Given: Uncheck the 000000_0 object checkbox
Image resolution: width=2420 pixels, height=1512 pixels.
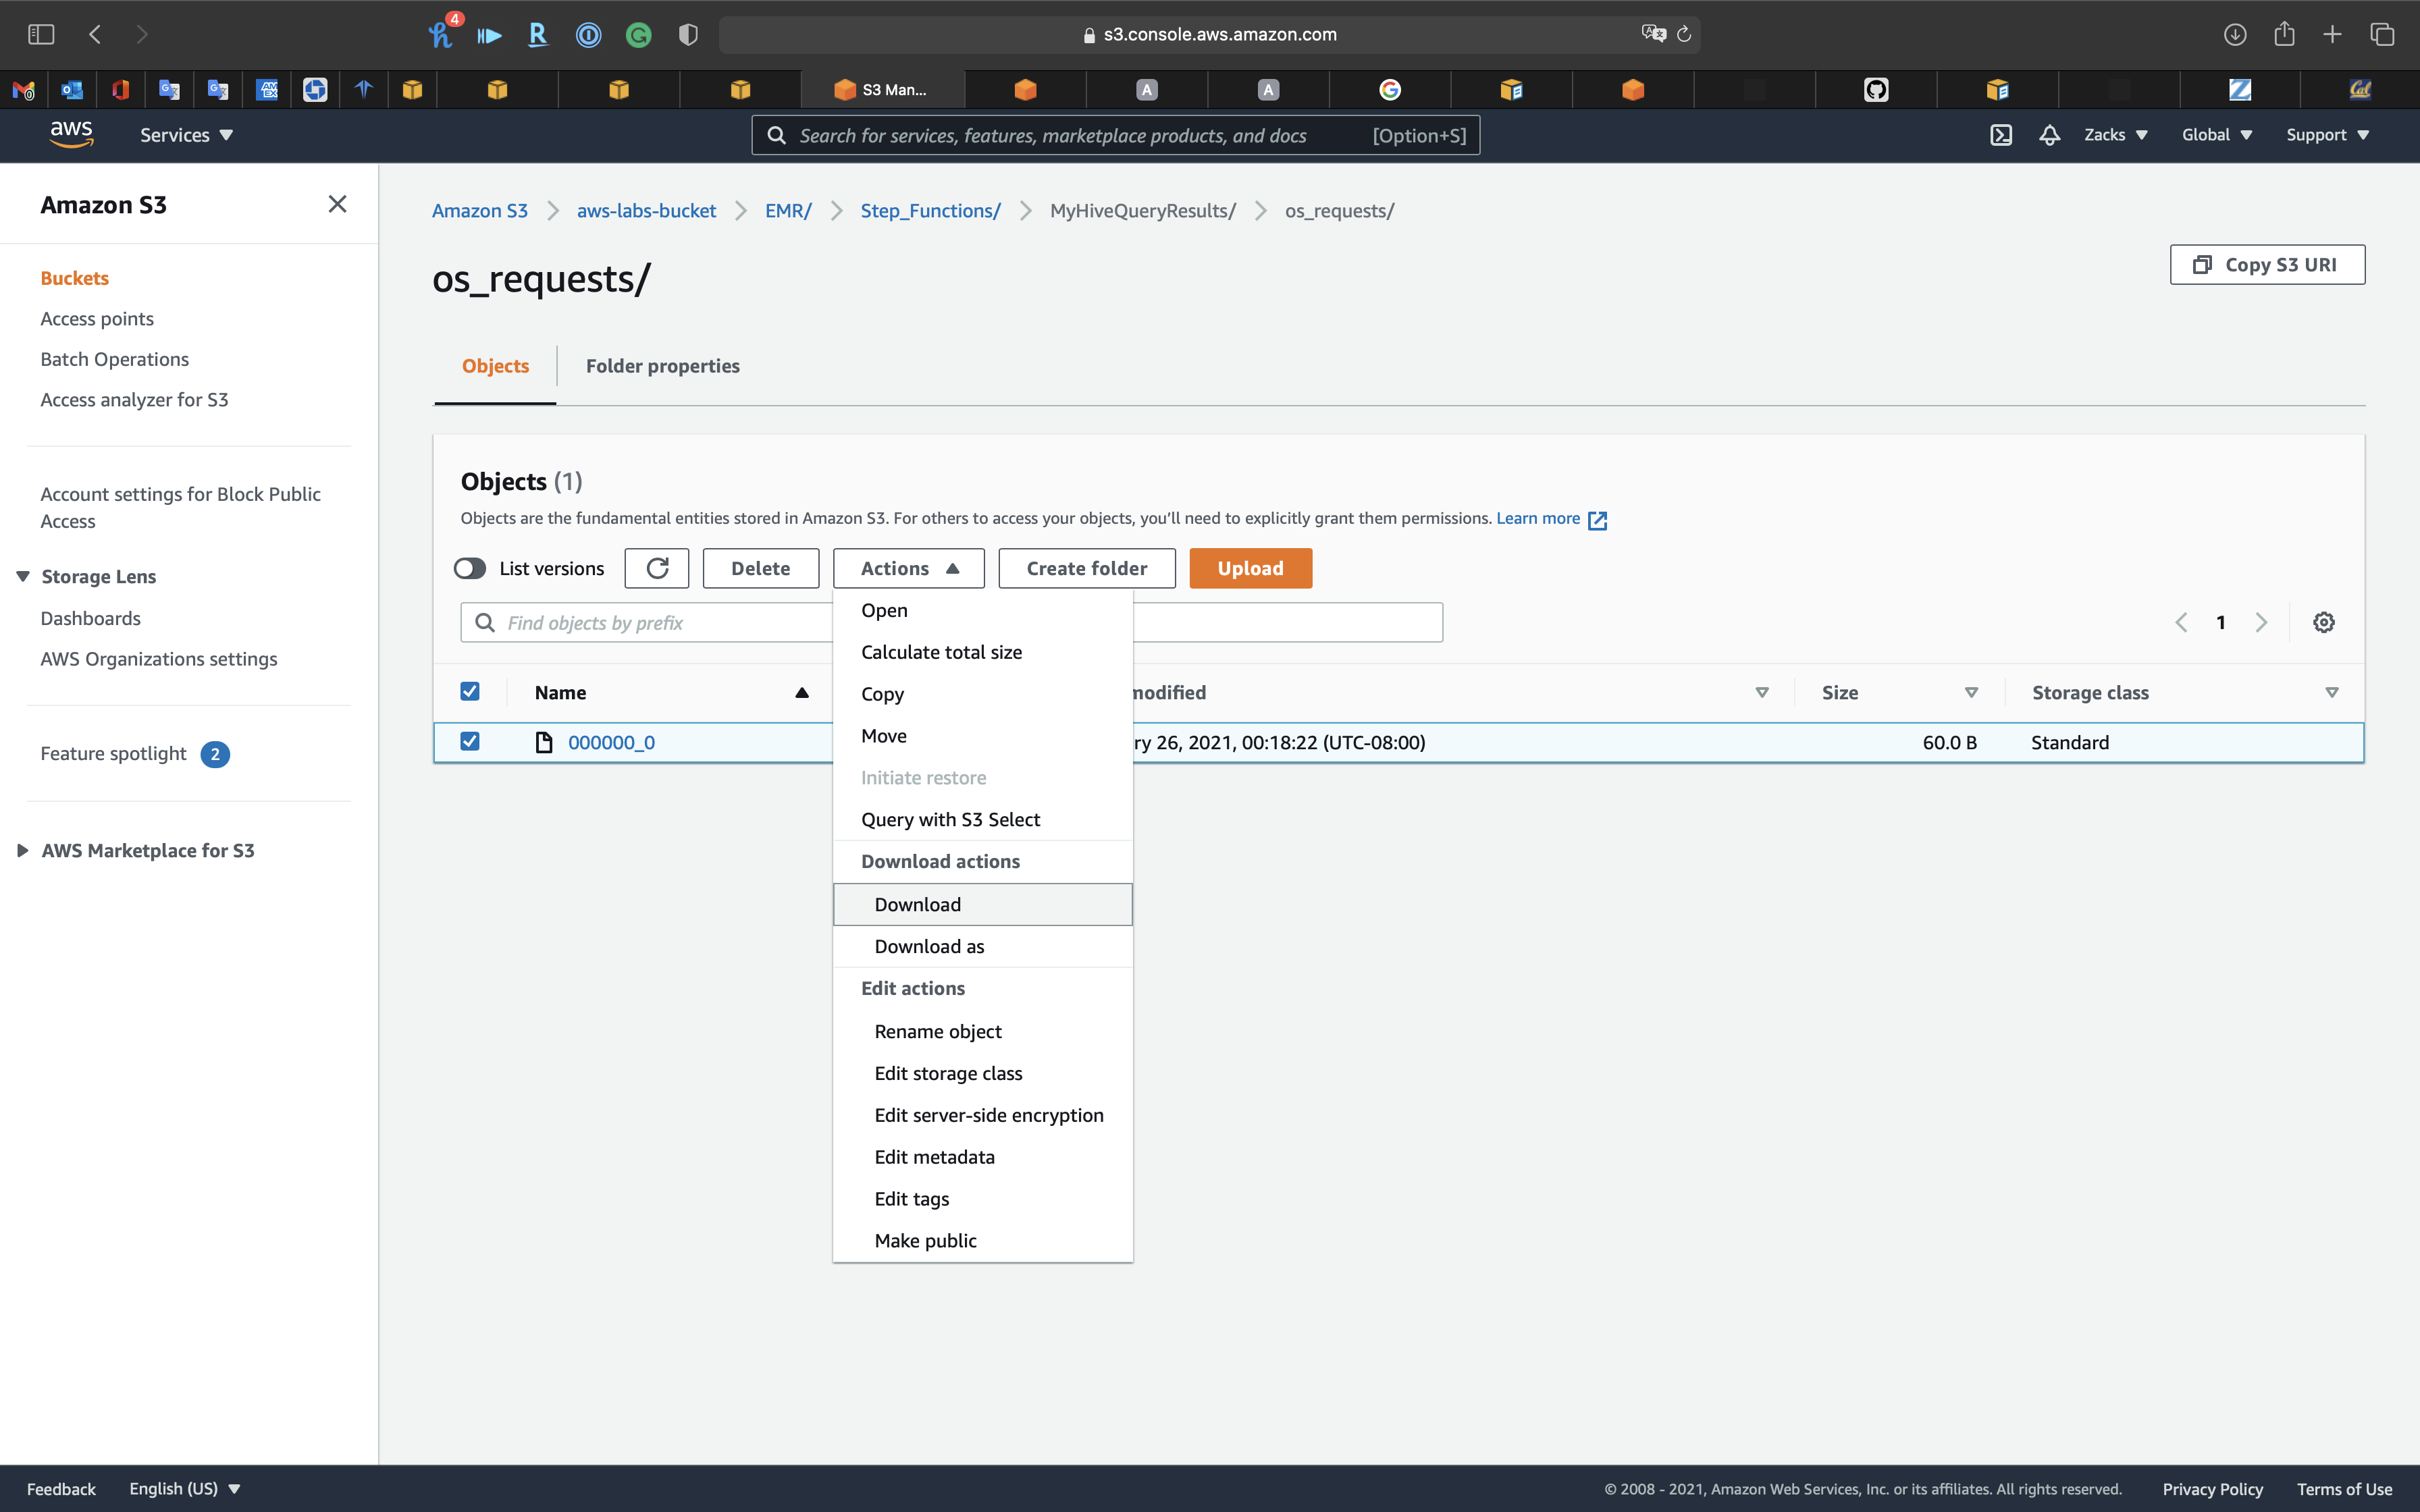Looking at the screenshot, I should pyautogui.click(x=470, y=742).
